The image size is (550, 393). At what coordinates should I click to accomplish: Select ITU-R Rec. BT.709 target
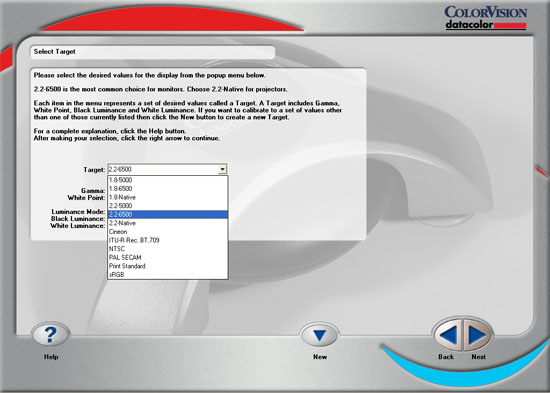[168, 240]
